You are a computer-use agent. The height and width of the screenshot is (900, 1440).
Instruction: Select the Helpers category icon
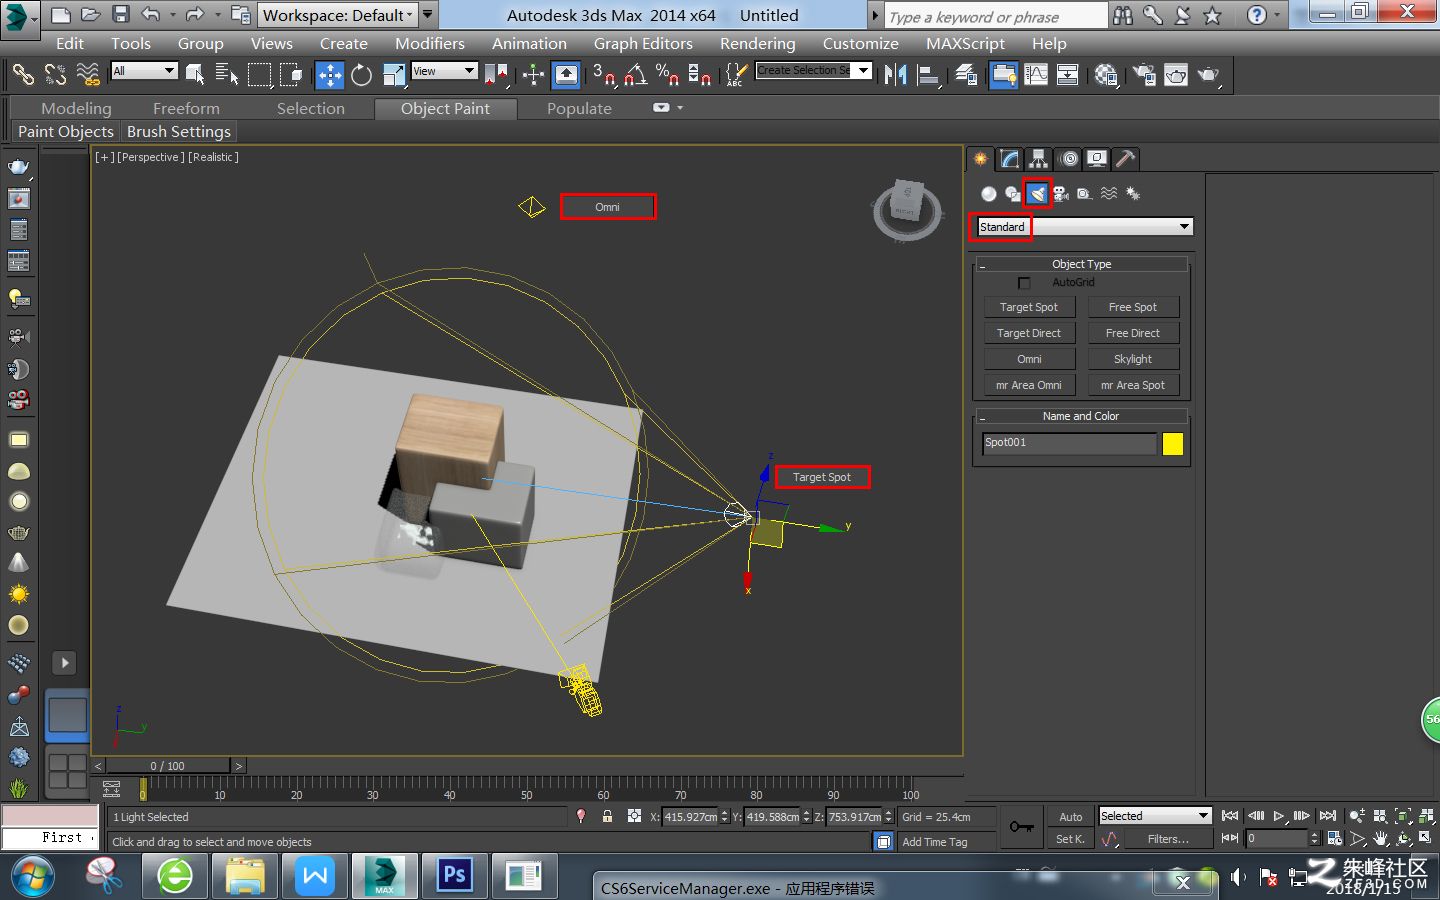coord(1085,194)
